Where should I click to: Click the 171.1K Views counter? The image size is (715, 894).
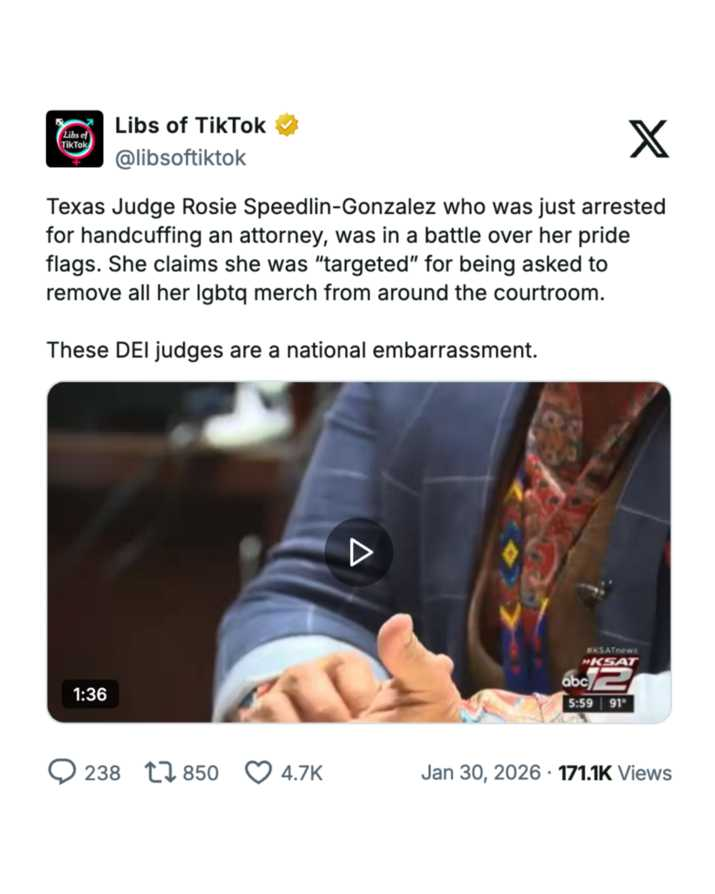[615, 773]
